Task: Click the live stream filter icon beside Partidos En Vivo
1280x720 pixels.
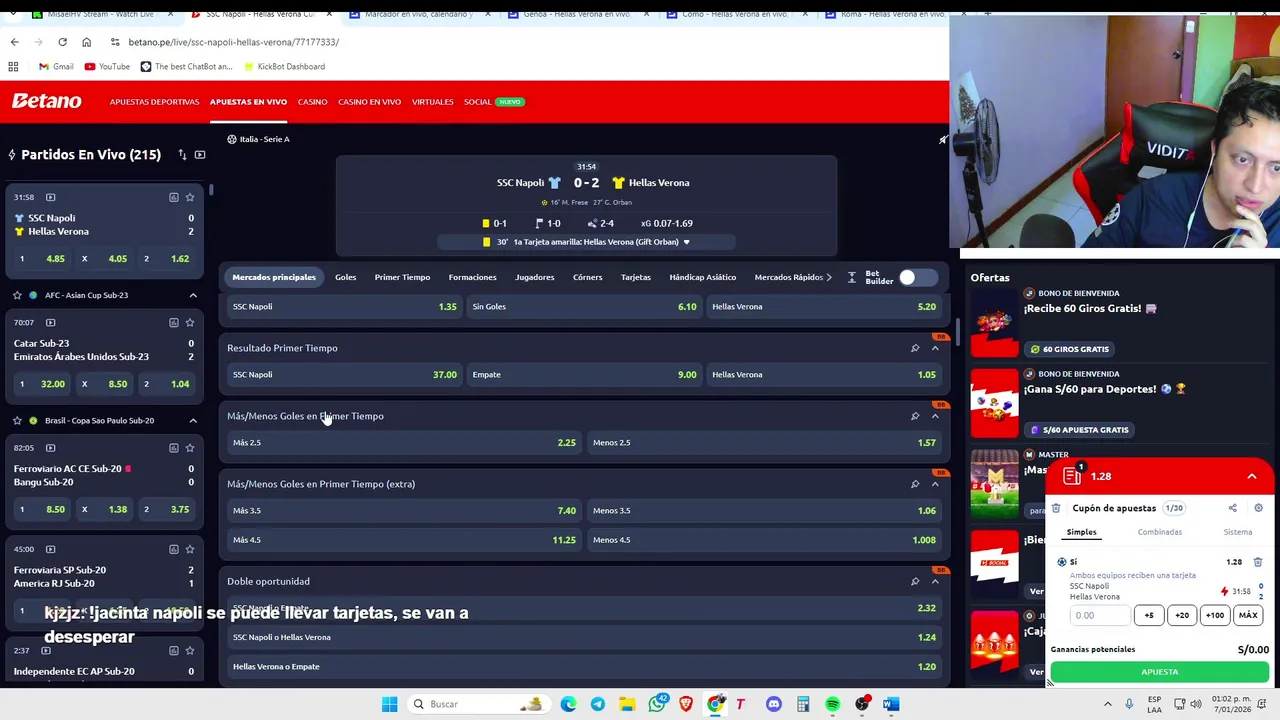Action: [200, 155]
